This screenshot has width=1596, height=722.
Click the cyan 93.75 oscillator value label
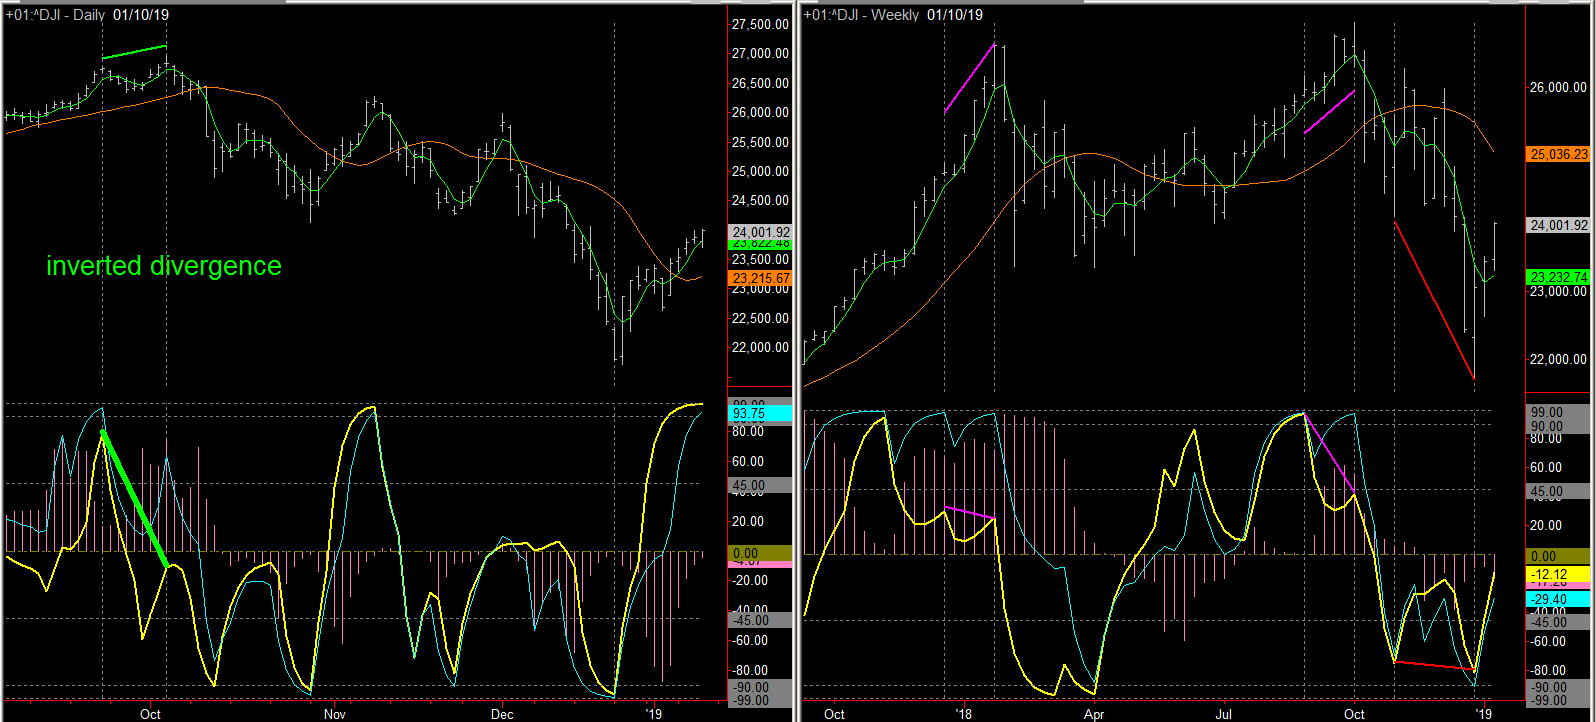(761, 413)
